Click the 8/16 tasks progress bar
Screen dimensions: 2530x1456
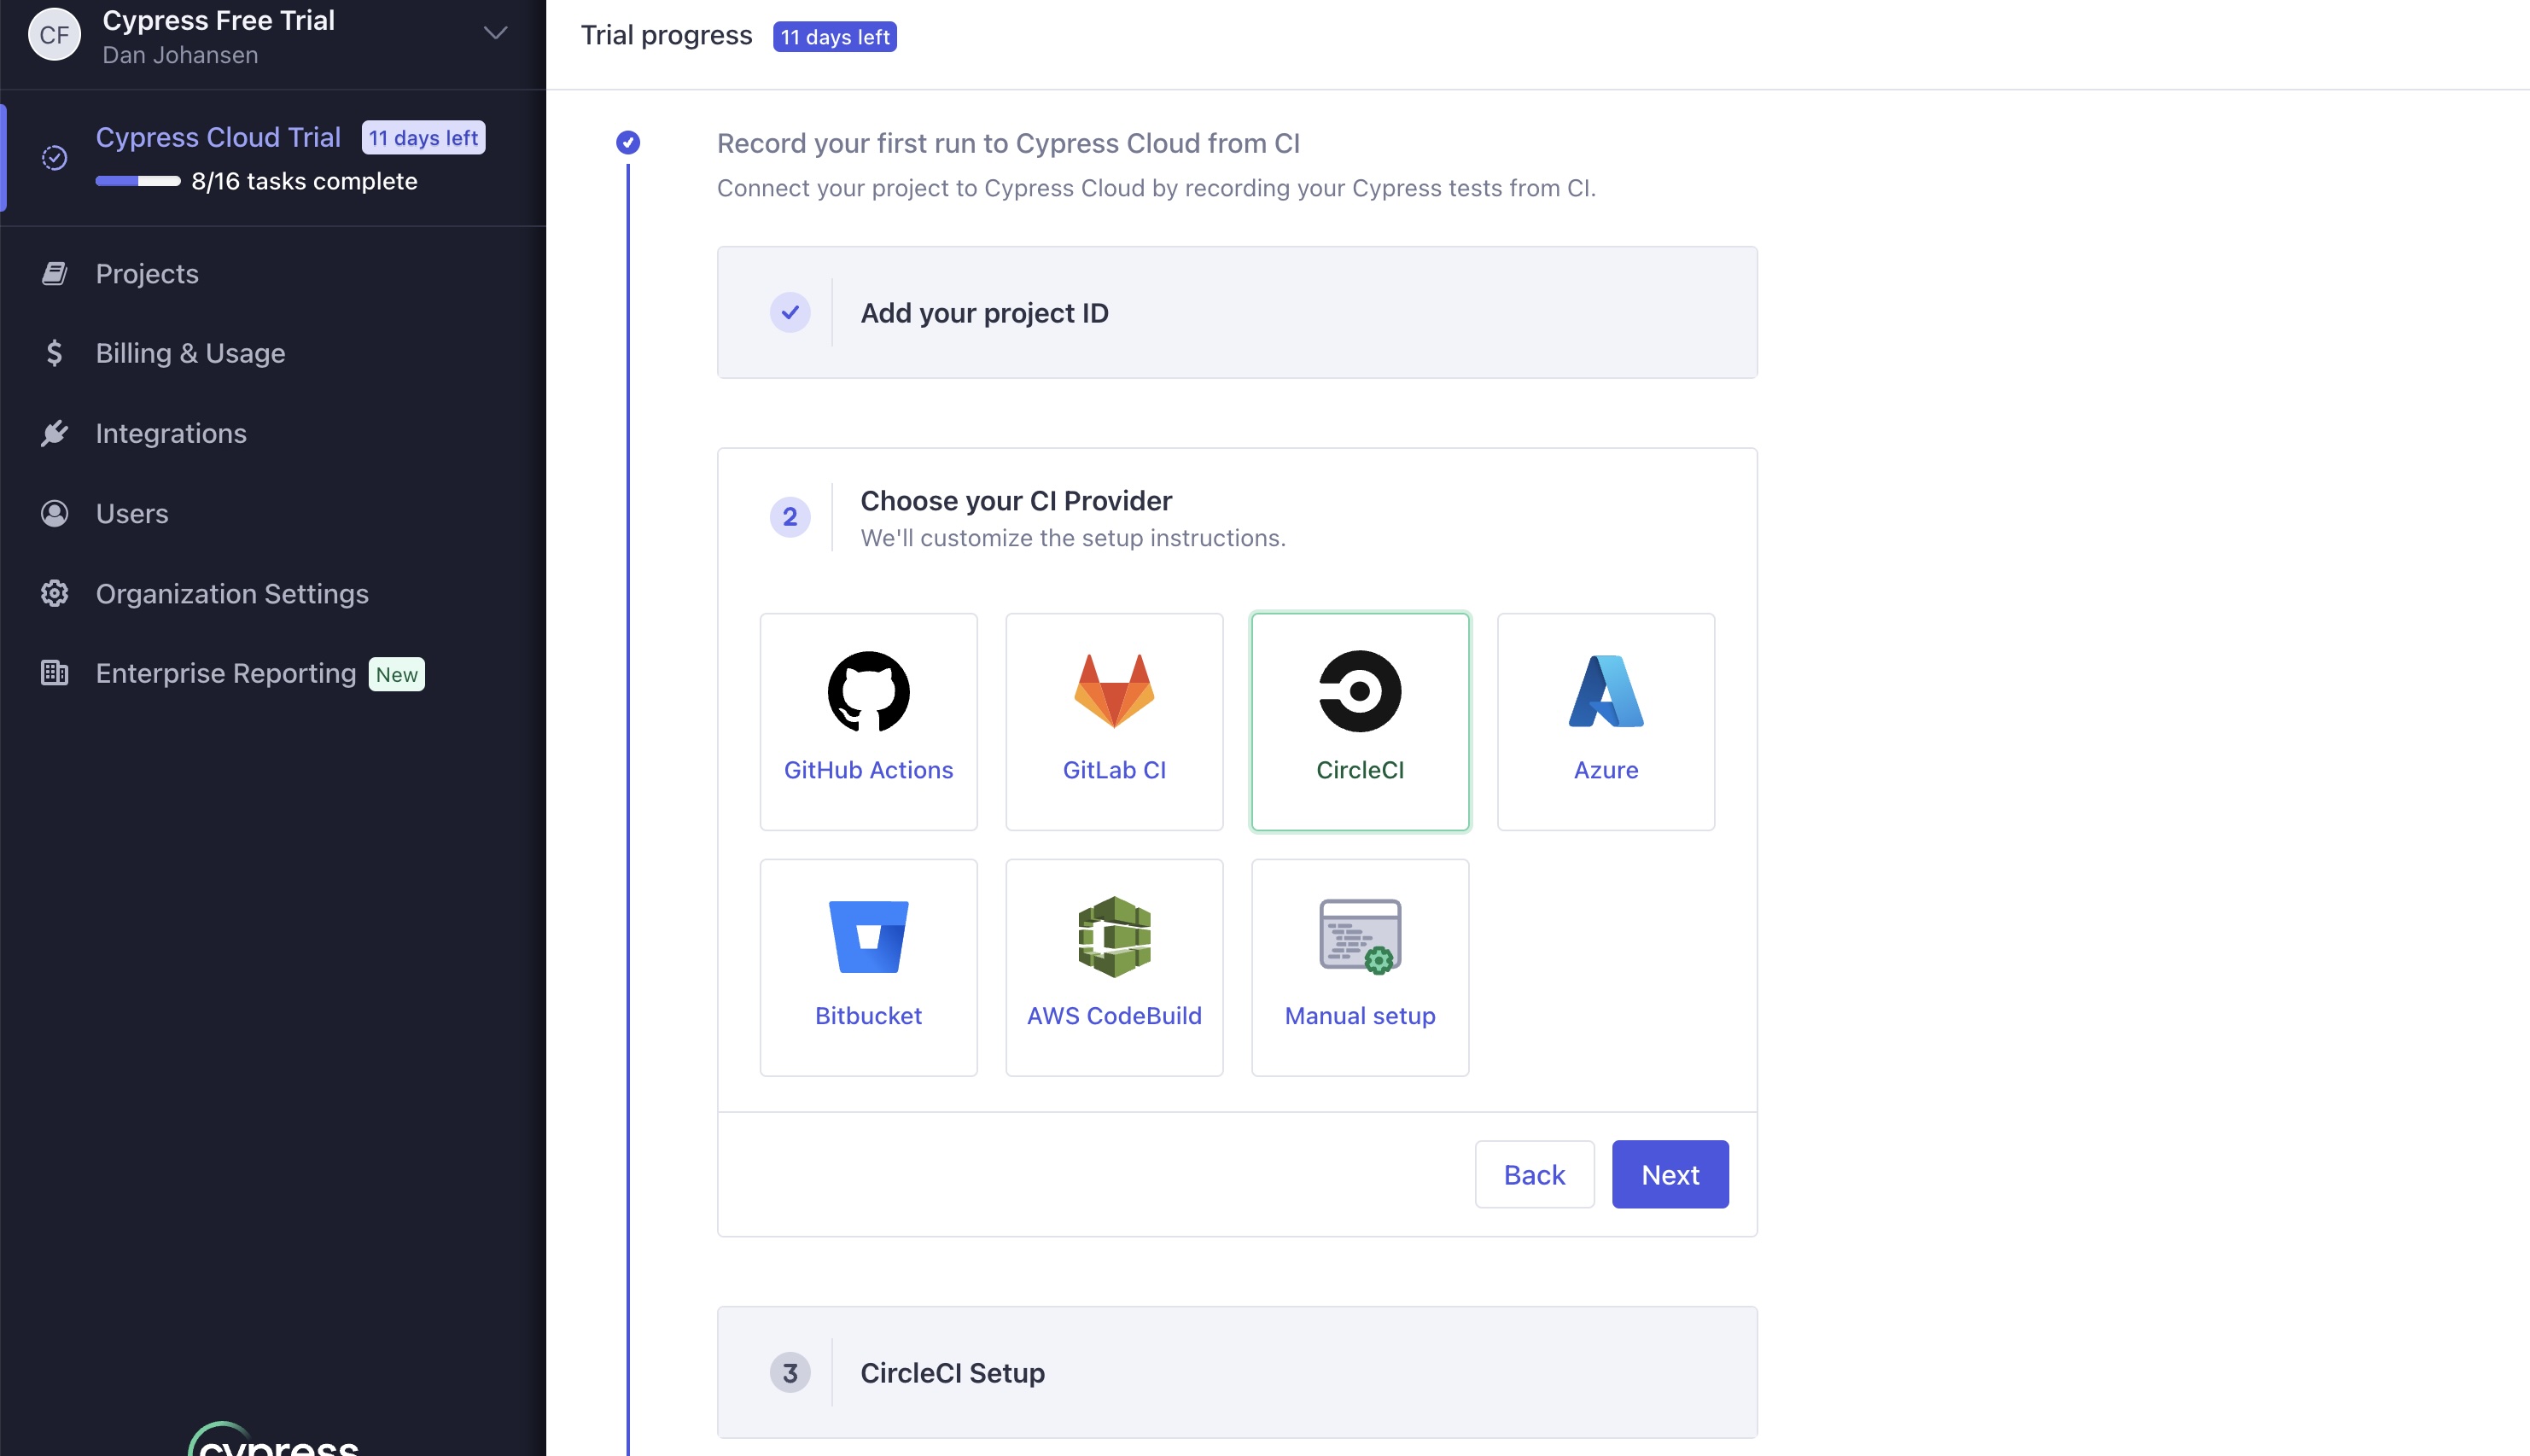point(138,182)
